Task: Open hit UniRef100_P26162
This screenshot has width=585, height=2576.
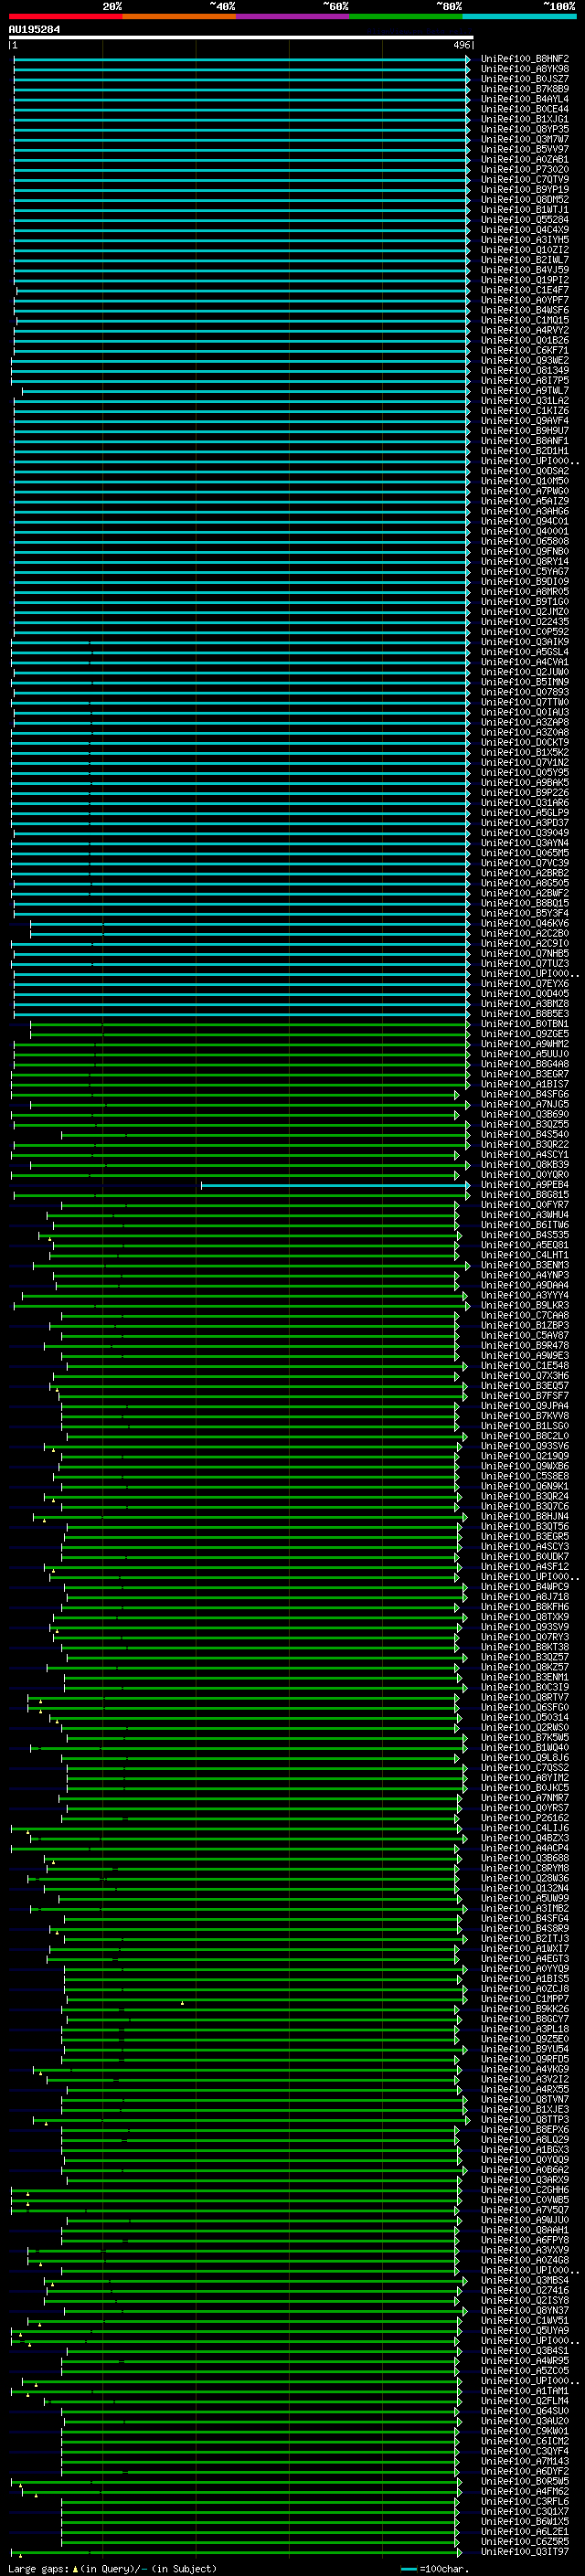Action: (524, 1818)
